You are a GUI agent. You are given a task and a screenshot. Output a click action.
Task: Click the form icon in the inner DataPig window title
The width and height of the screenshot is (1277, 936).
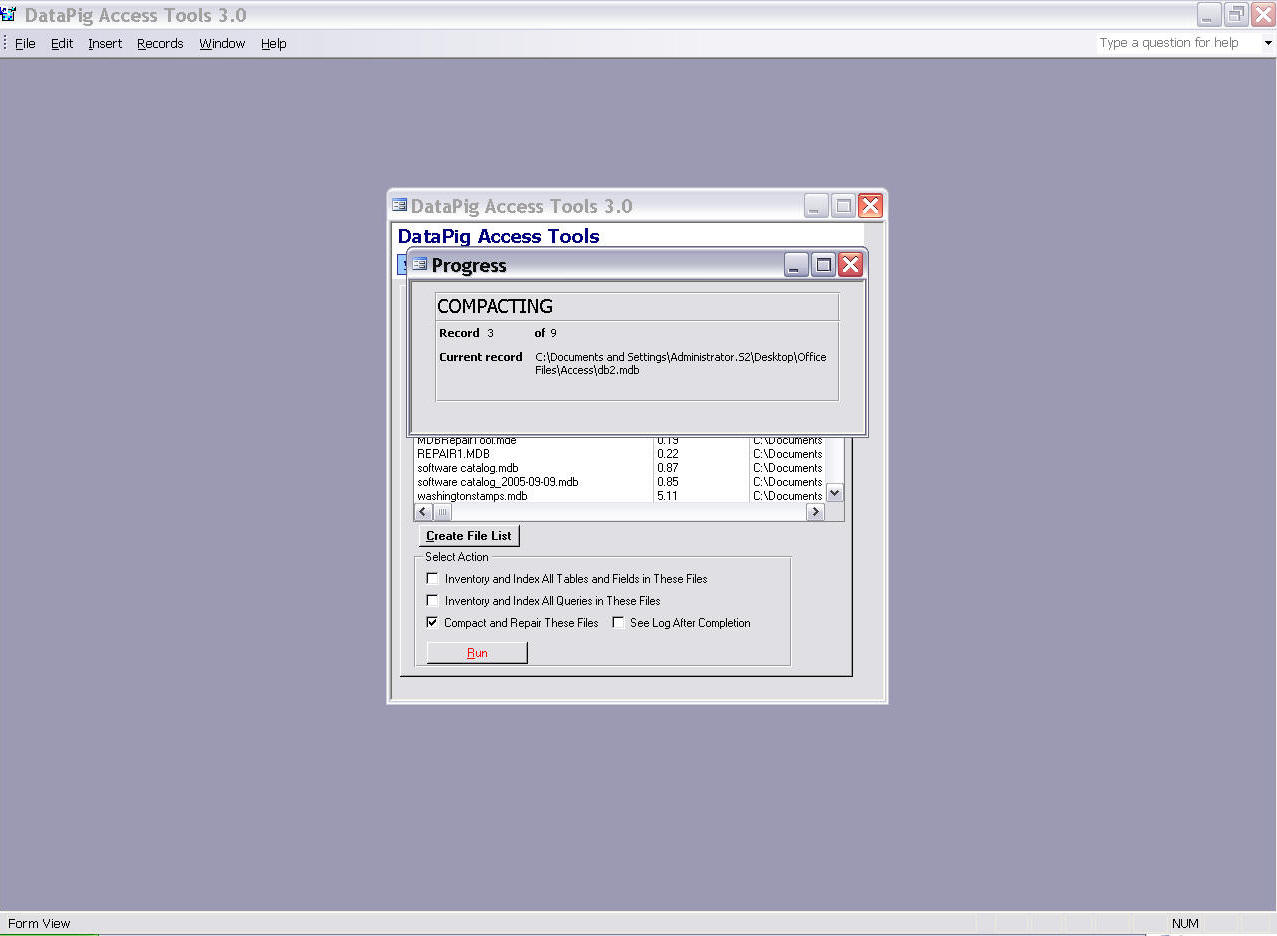pyautogui.click(x=400, y=206)
